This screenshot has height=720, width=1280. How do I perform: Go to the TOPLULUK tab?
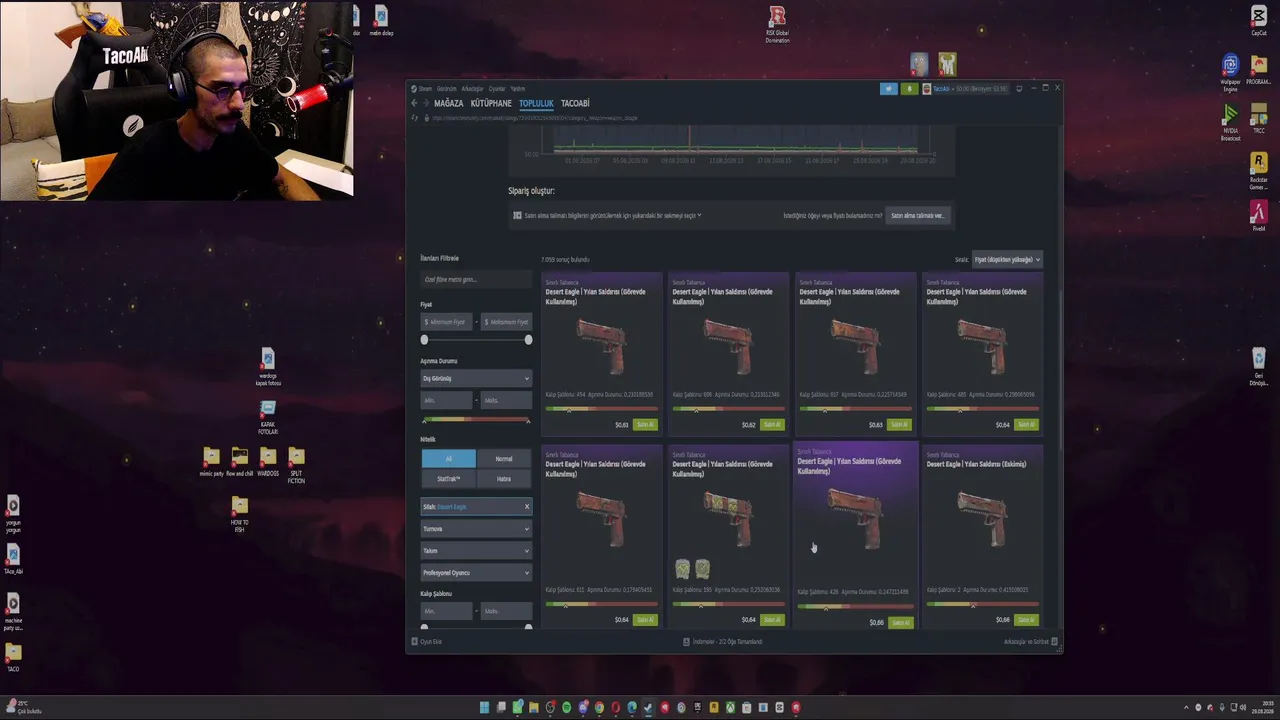click(536, 103)
